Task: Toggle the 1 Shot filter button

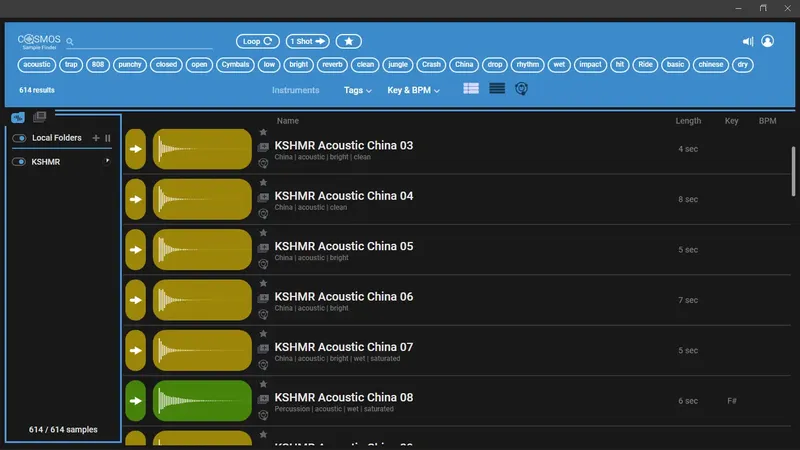Action: [x=308, y=41]
